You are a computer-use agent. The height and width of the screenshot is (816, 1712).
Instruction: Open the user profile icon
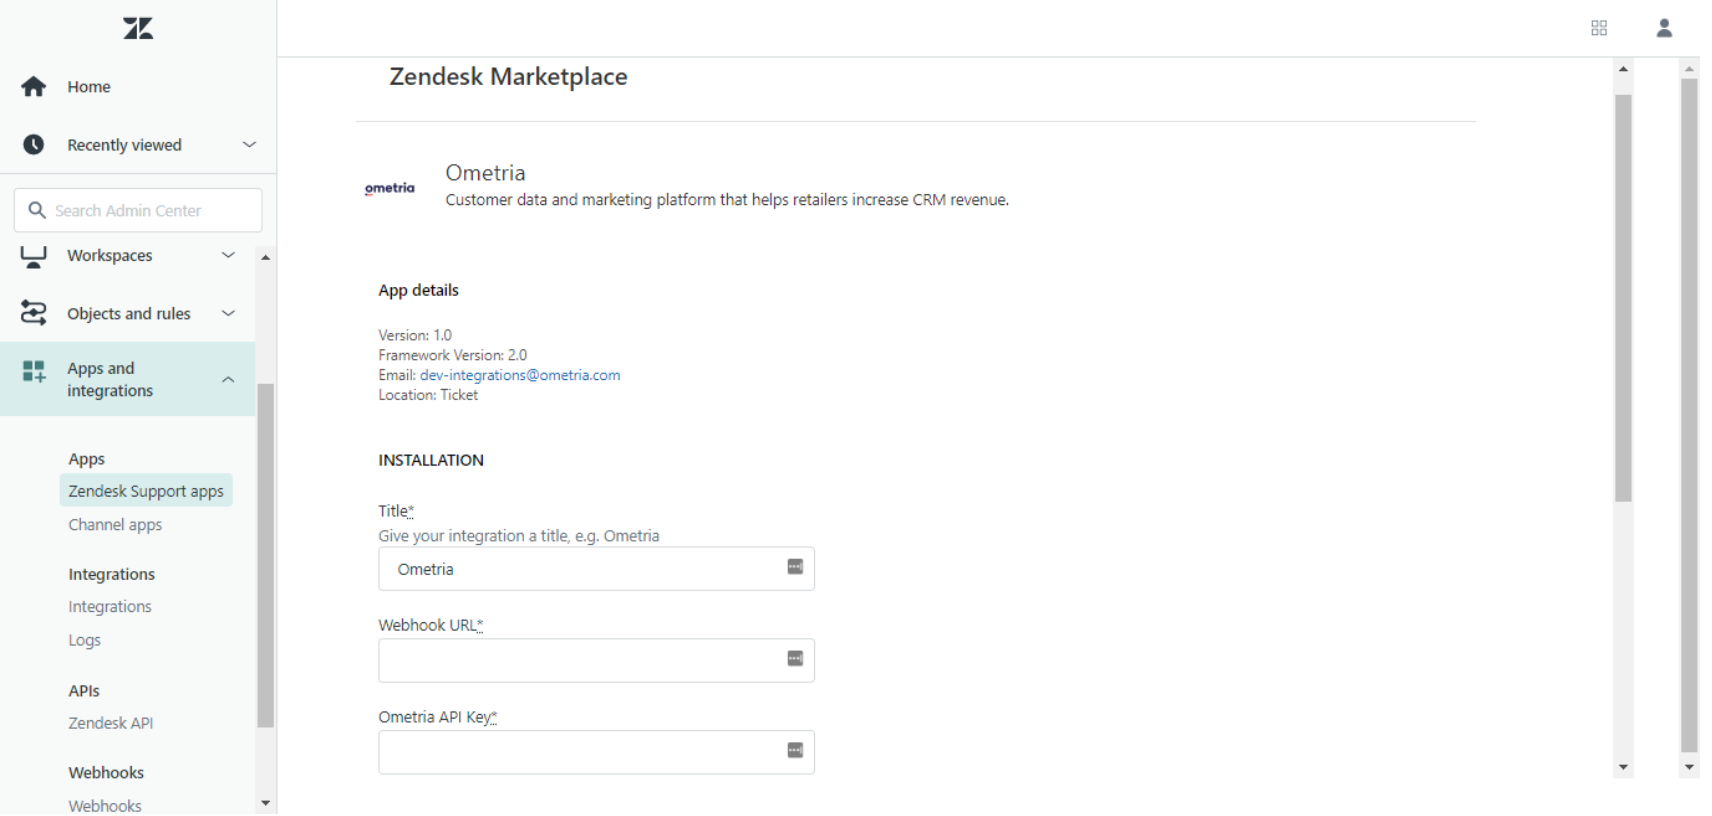(1664, 28)
